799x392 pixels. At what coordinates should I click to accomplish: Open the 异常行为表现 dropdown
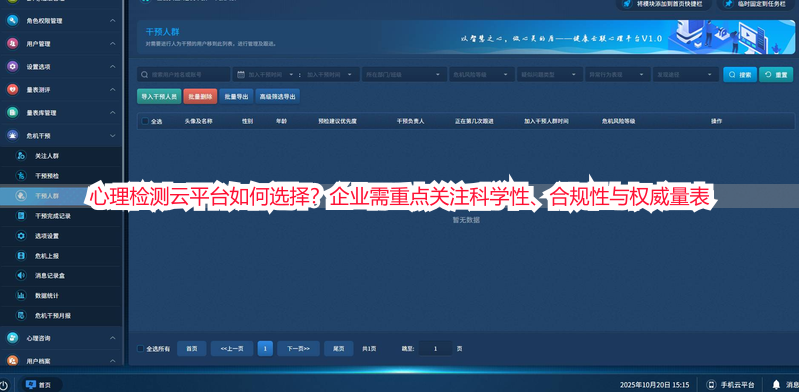[x=618, y=74]
